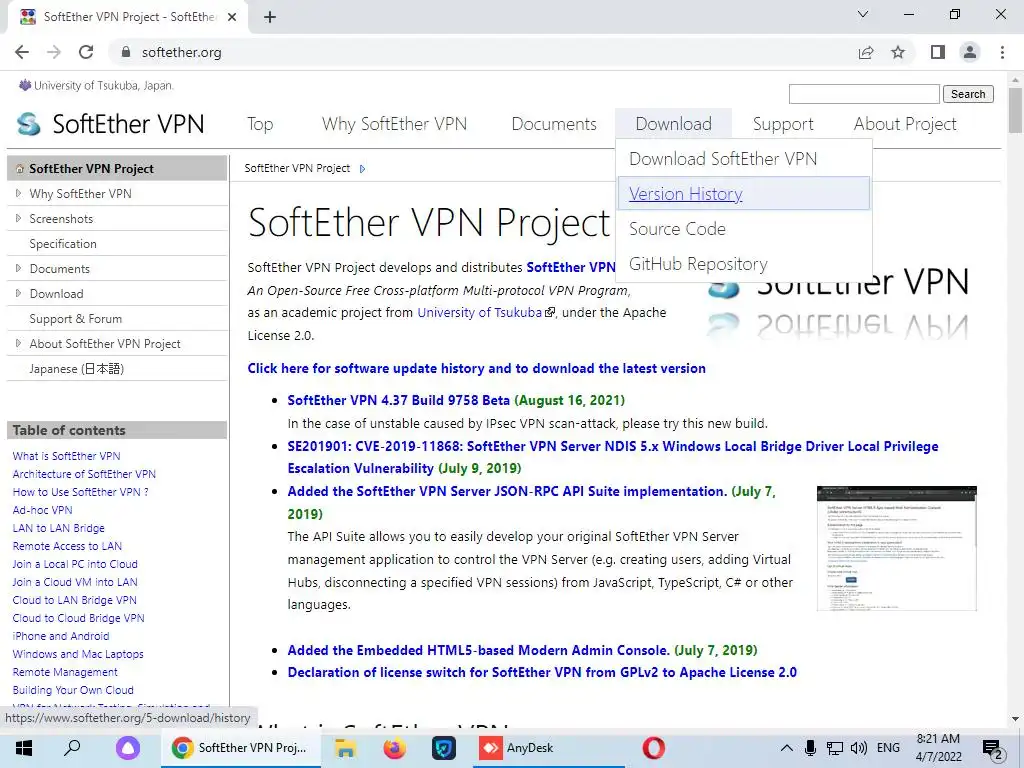Open taskbar search magnifier
Screen dimensions: 1024x768
[72, 748]
